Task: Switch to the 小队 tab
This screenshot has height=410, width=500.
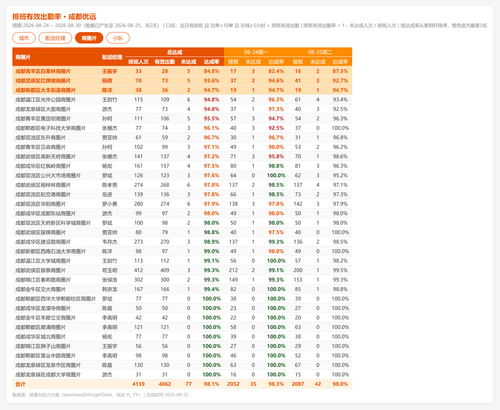Action: point(118,38)
